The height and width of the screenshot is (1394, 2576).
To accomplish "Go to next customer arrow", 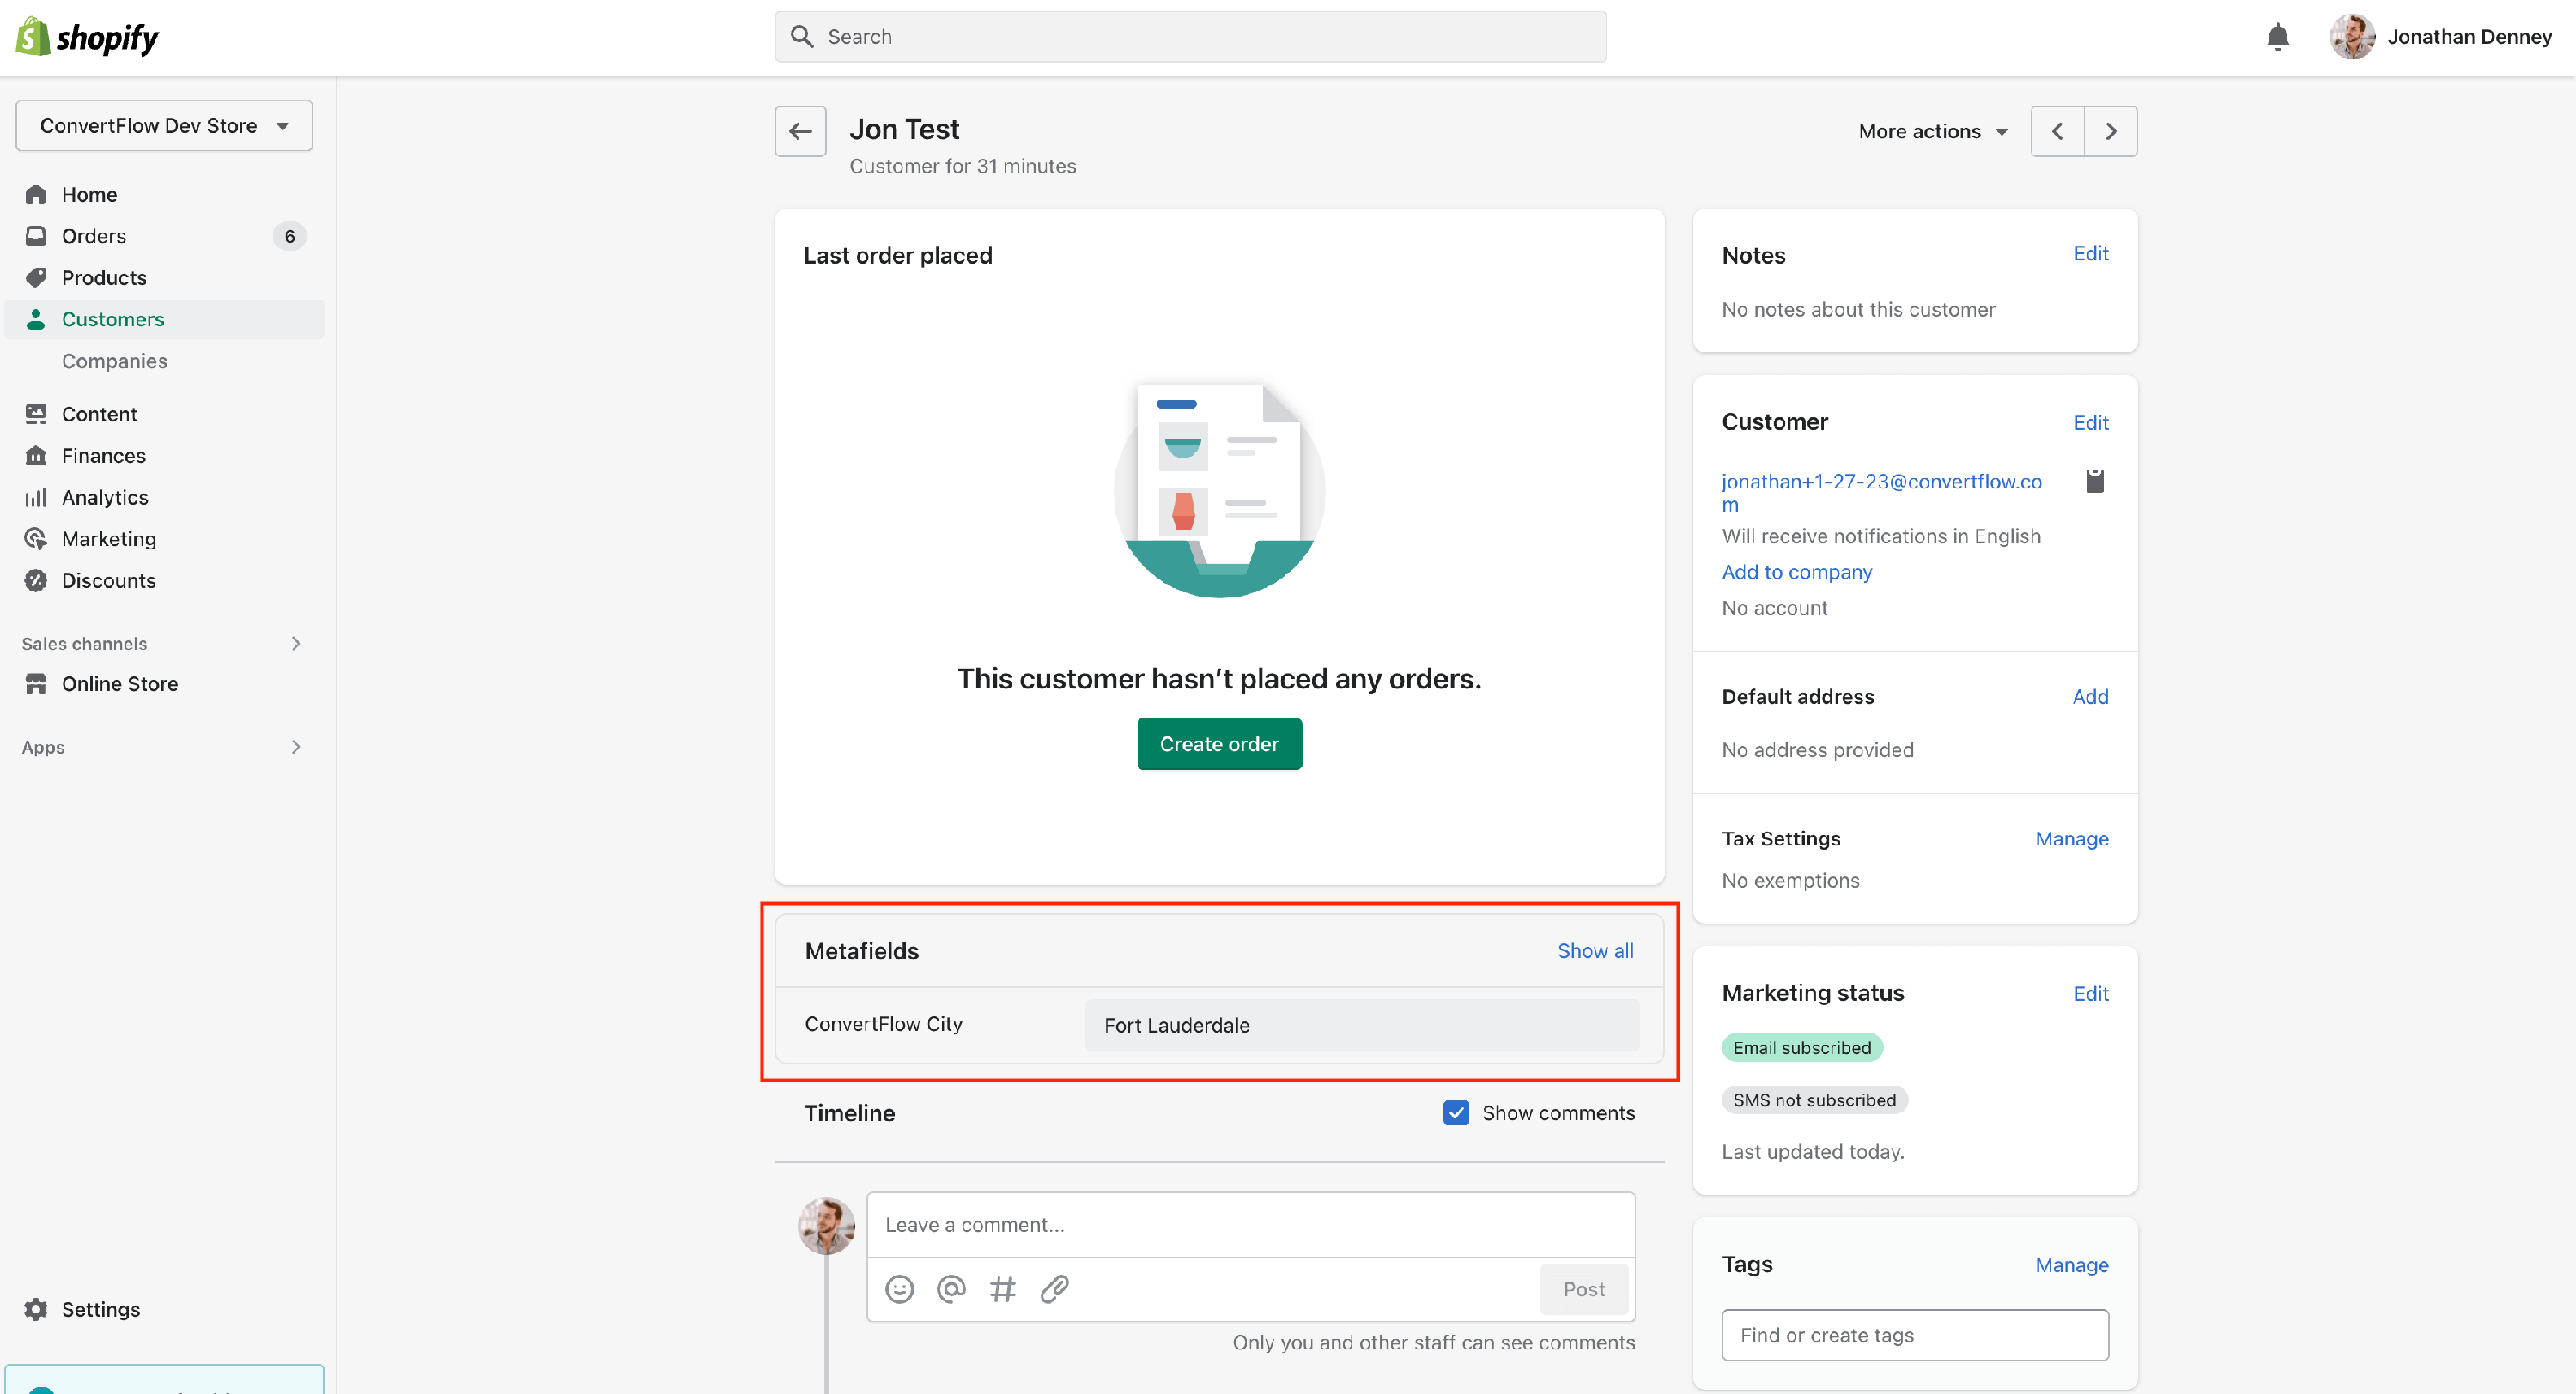I will (x=2110, y=131).
